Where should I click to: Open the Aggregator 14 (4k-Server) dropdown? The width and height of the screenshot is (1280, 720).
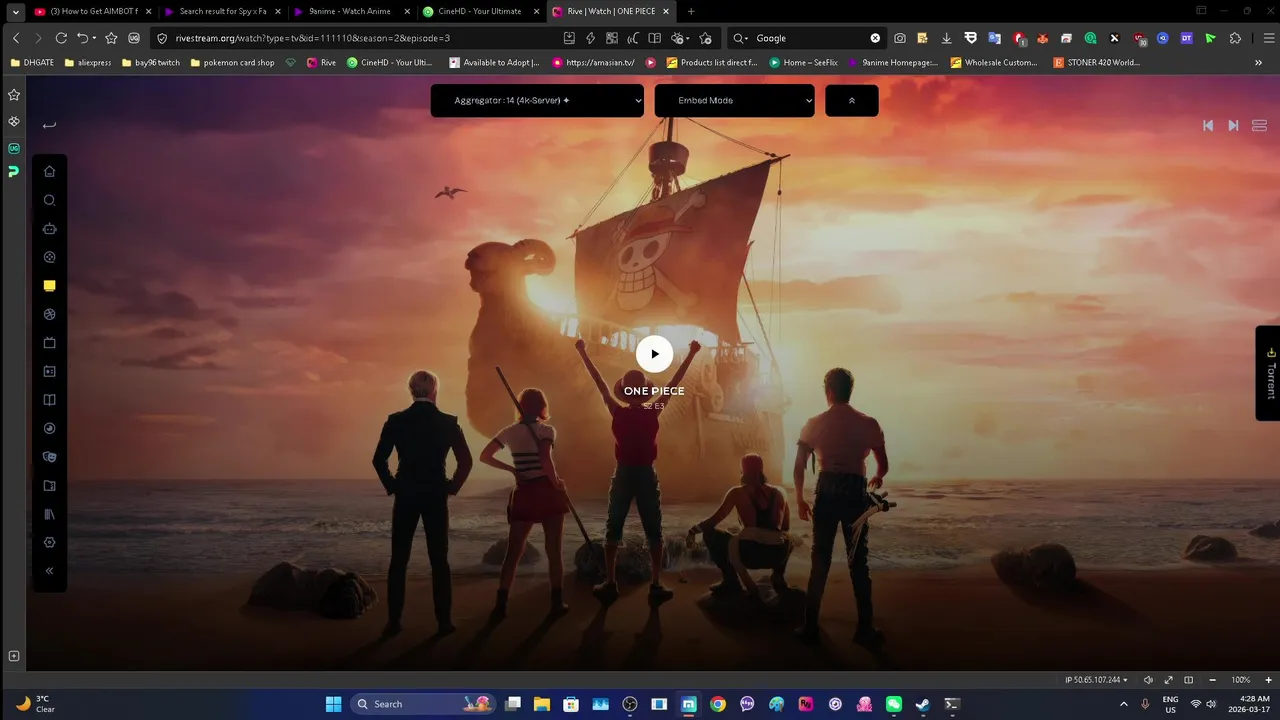(x=537, y=100)
